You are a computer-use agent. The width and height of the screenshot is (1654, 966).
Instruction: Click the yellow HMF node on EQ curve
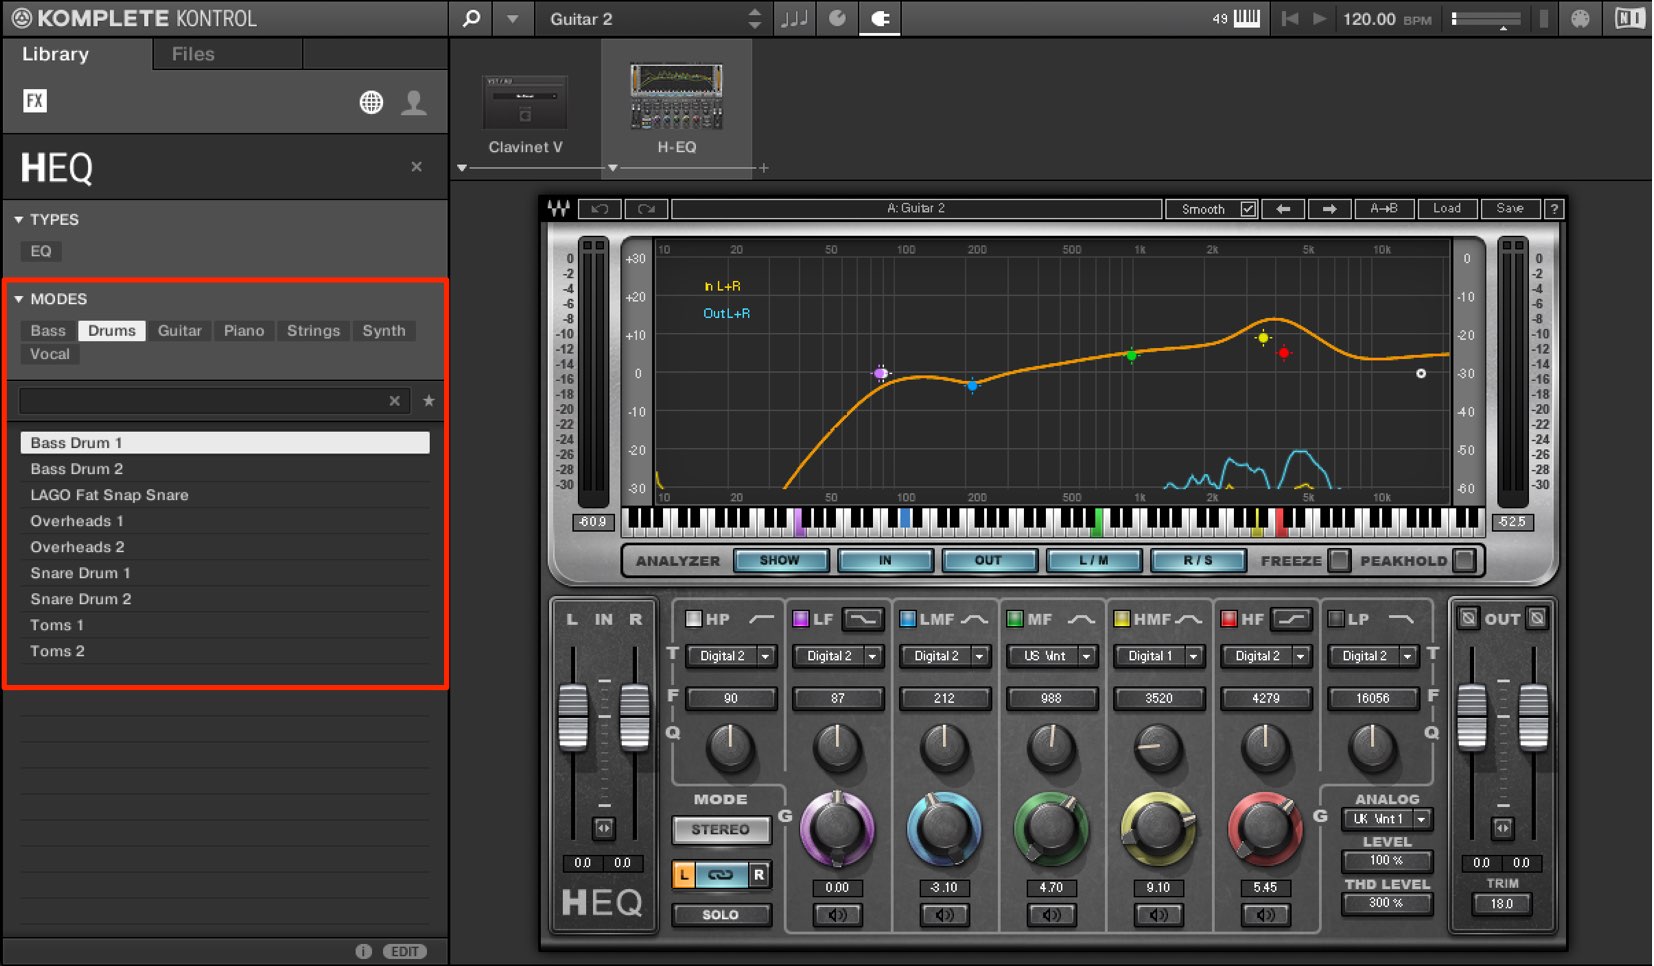tap(1263, 338)
